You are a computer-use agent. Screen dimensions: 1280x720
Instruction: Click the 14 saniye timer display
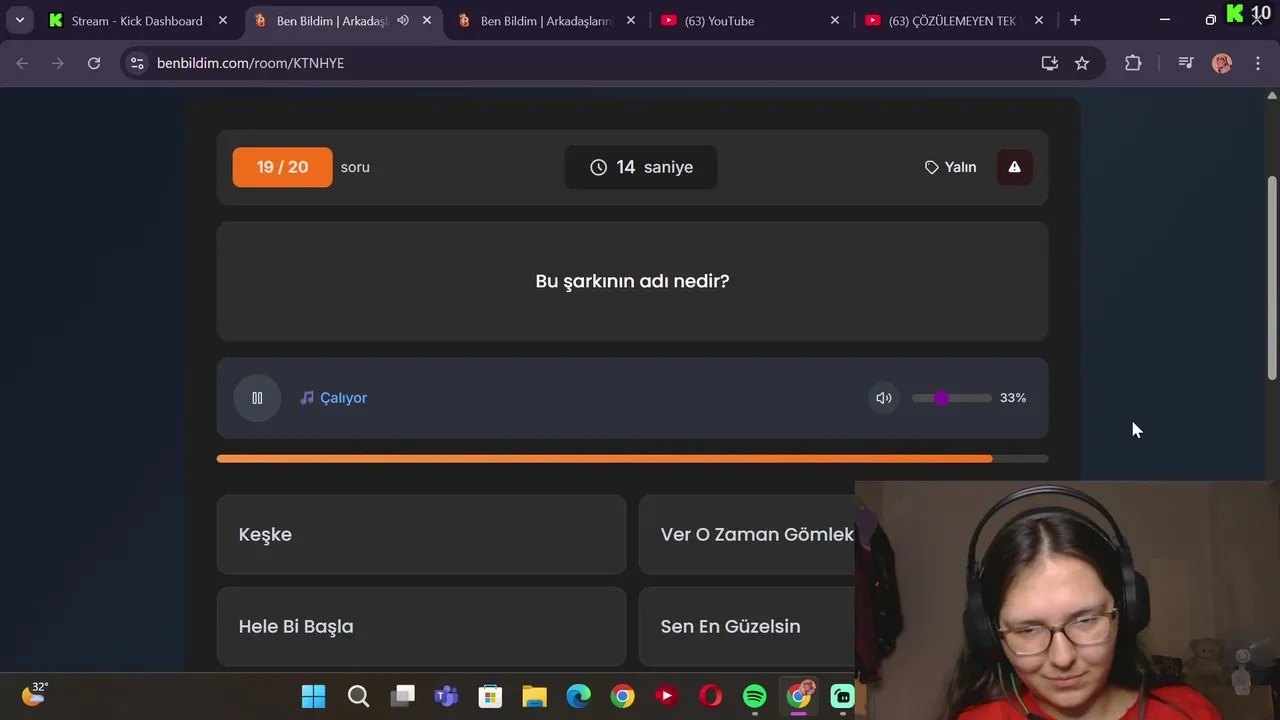click(641, 167)
